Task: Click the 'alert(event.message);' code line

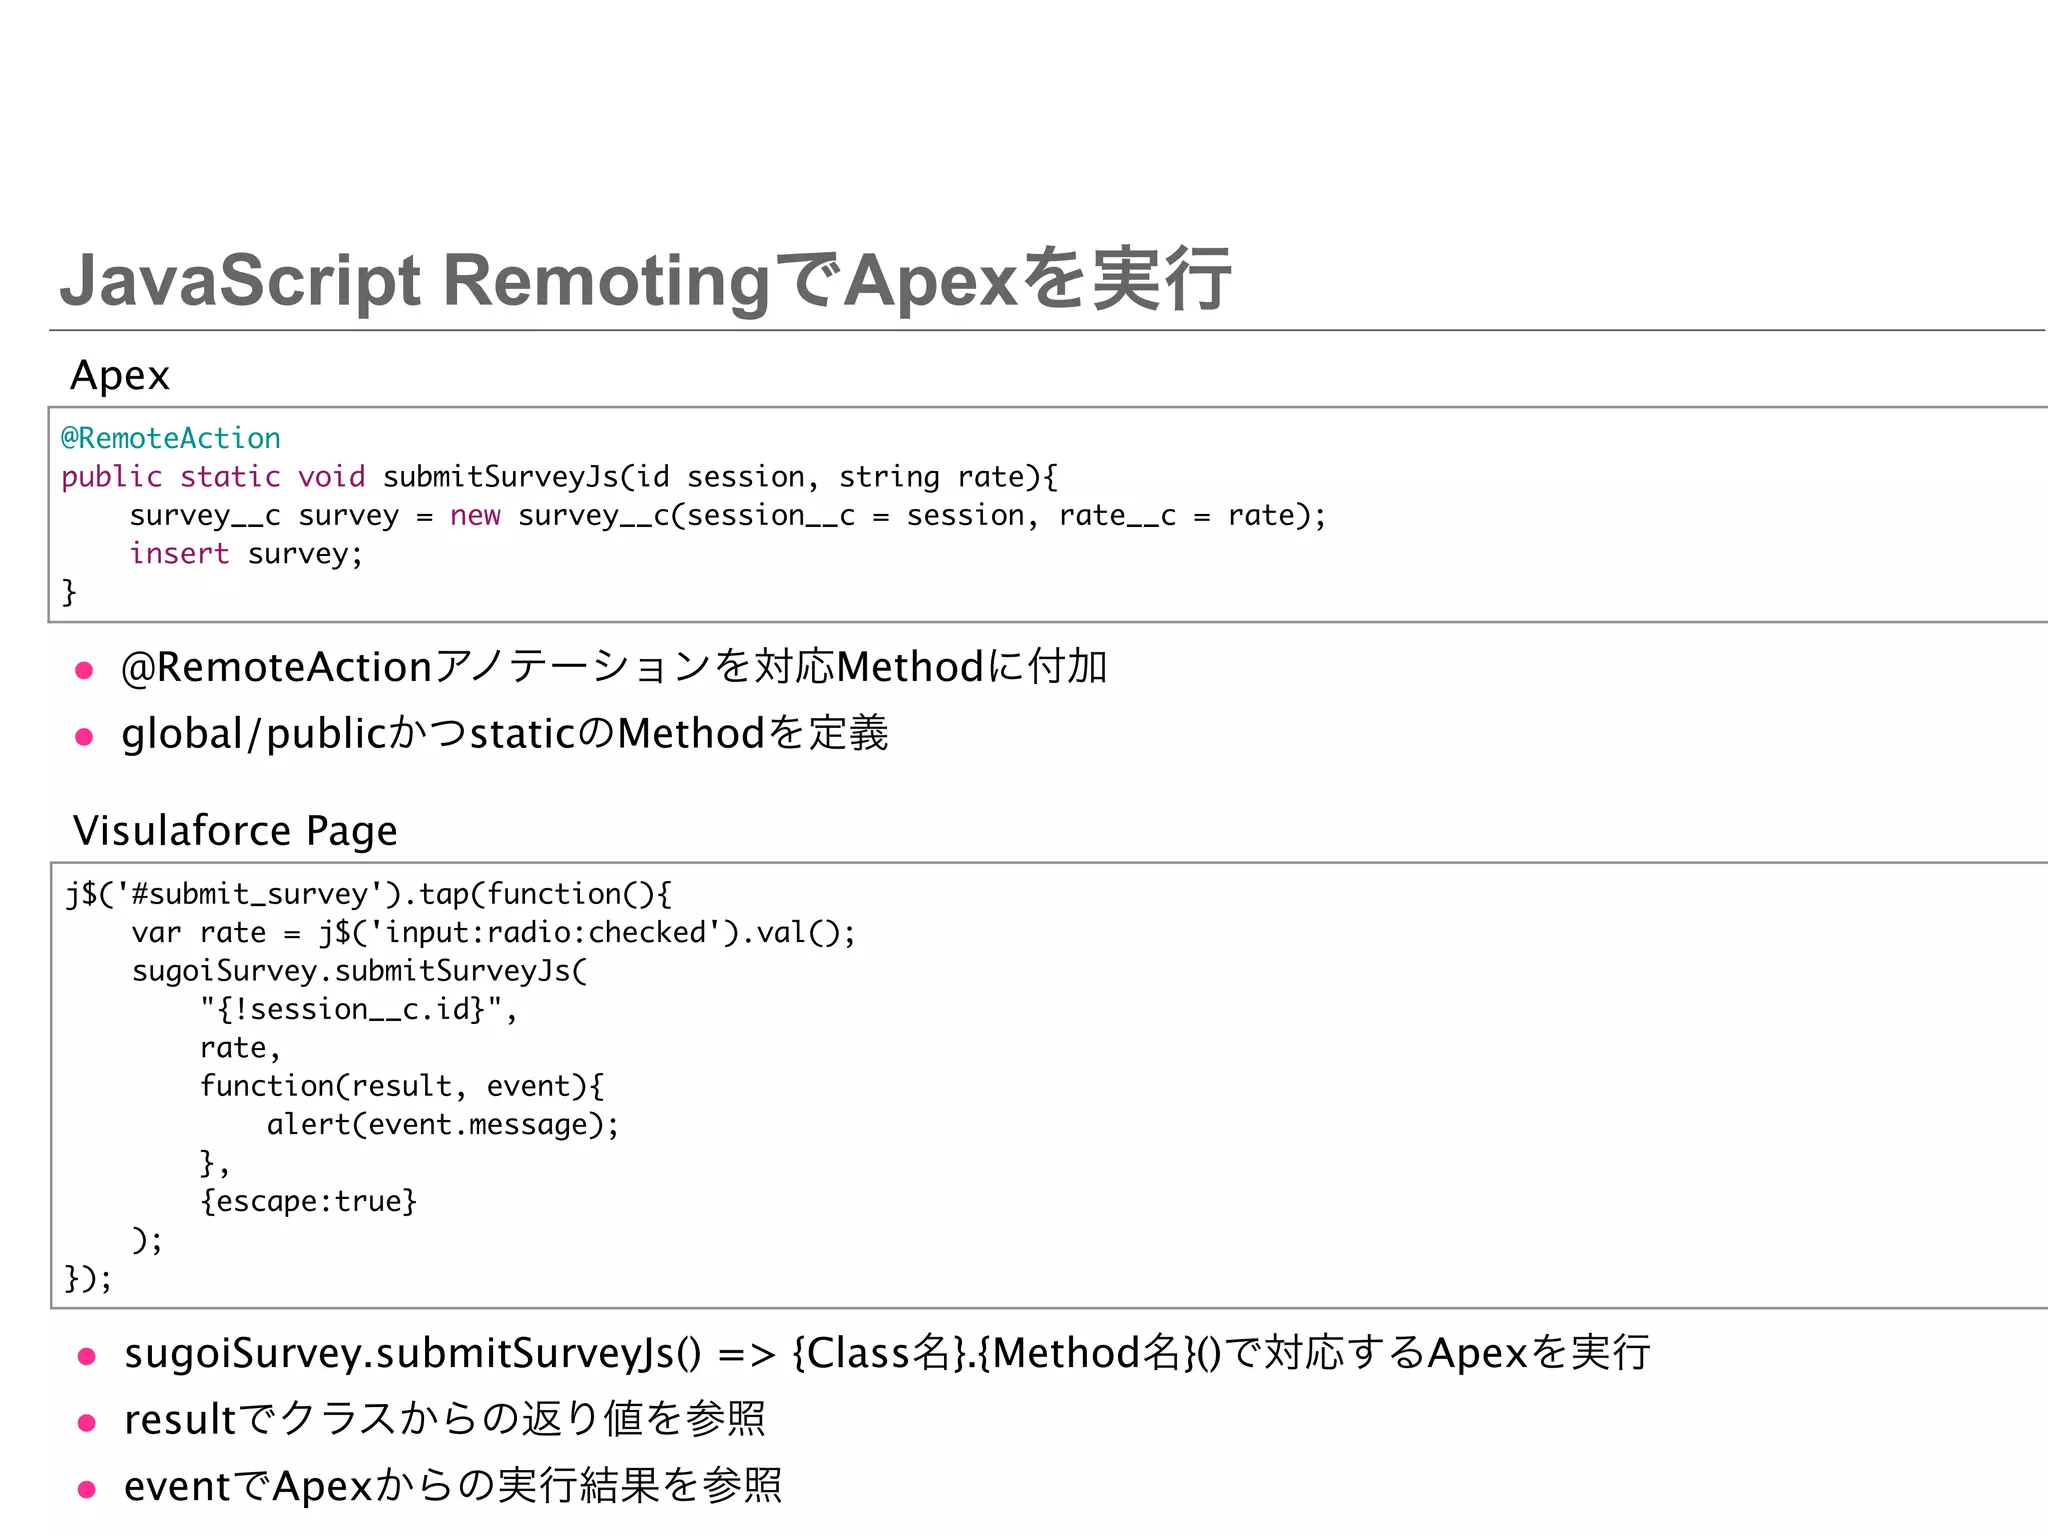Action: [x=443, y=1125]
